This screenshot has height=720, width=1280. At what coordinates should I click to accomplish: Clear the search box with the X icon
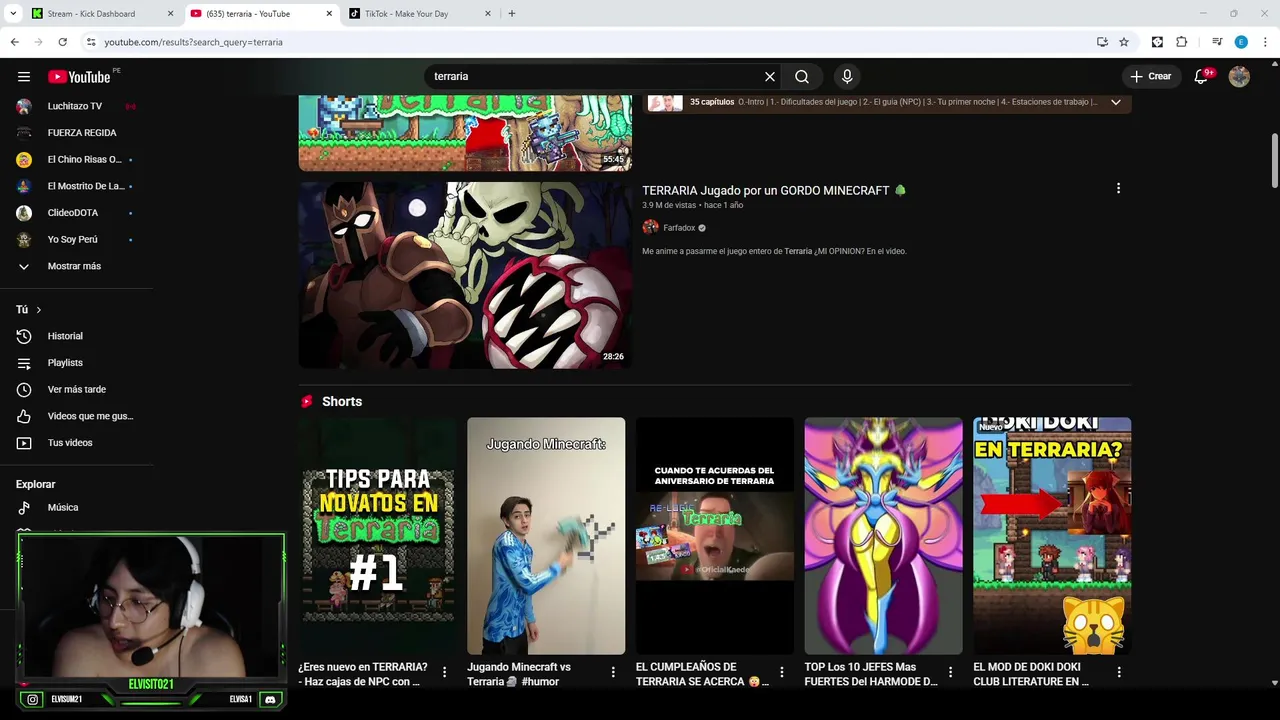(770, 76)
